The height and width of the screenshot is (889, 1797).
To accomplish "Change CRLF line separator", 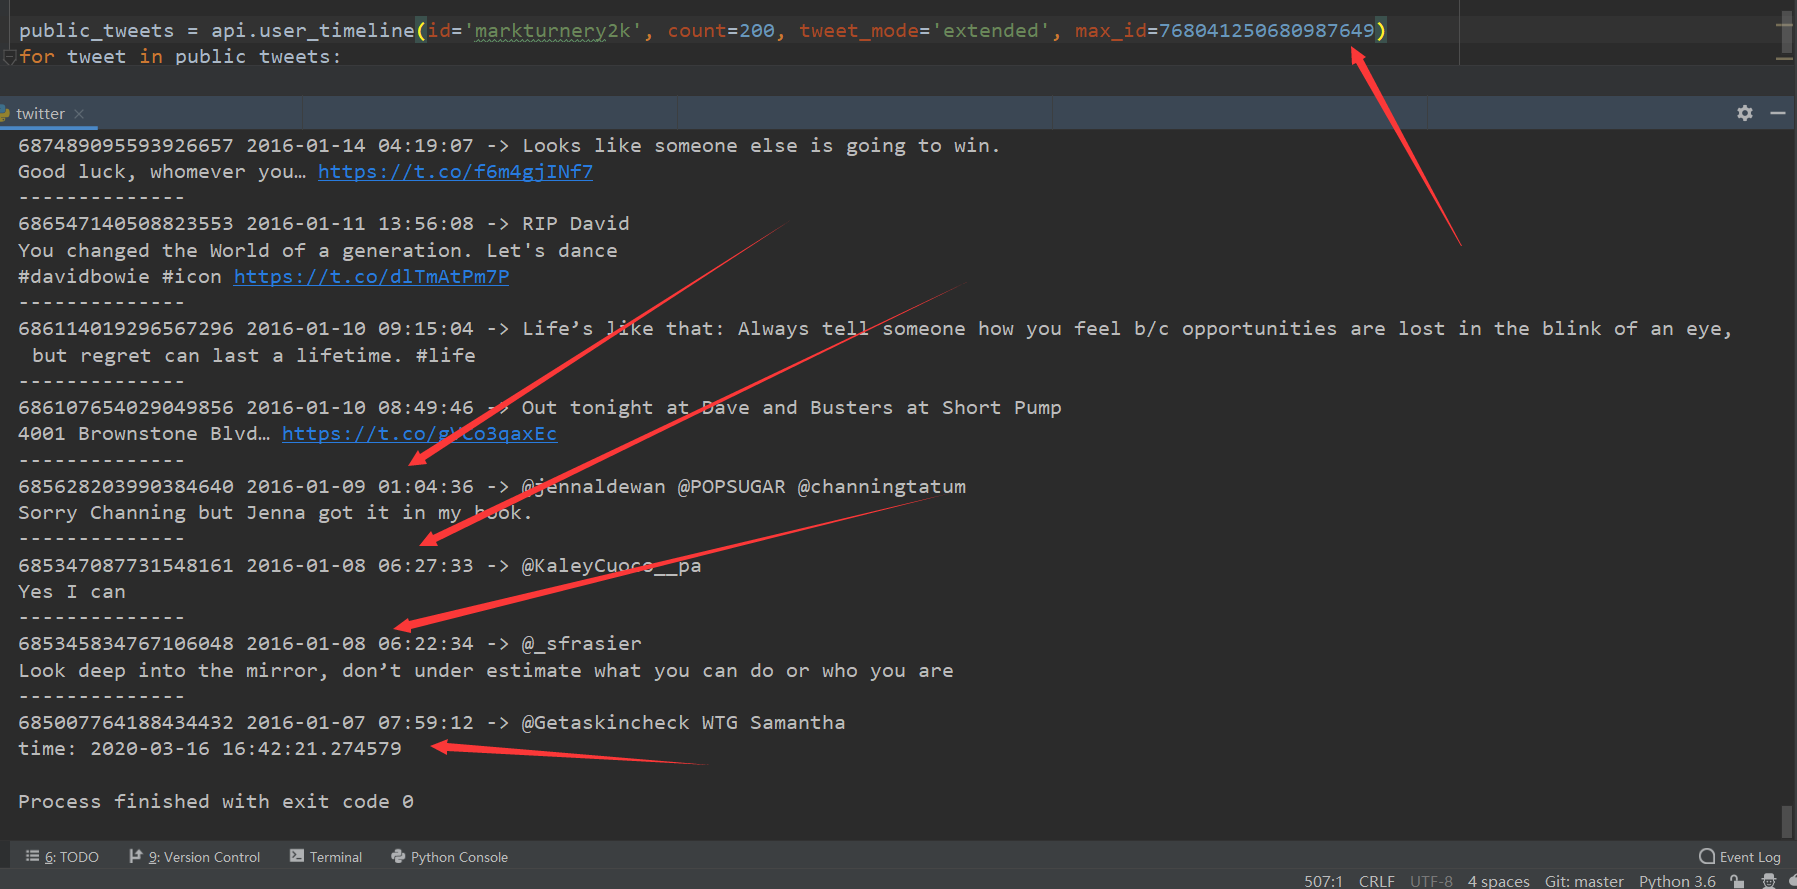I will click(x=1376, y=881).
